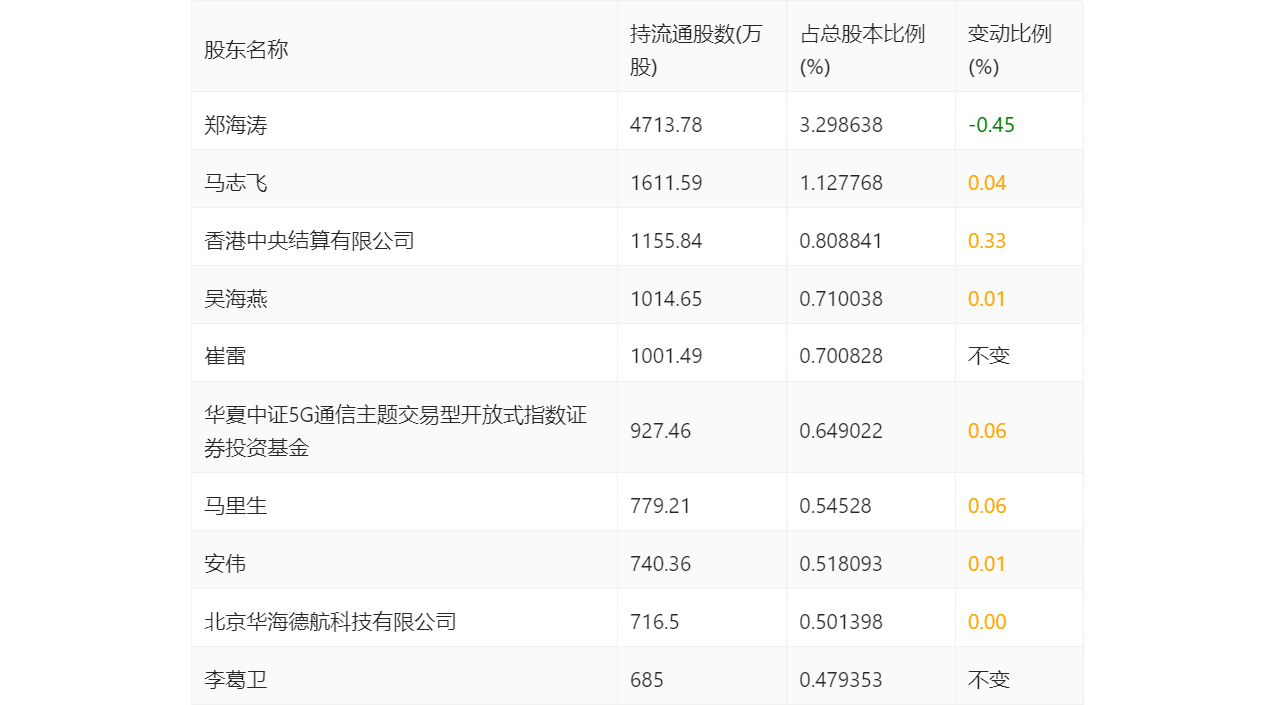Viewport: 1275px width, 705px height.
Task: Click the 持流通股数(万股) column header
Action: tap(696, 50)
